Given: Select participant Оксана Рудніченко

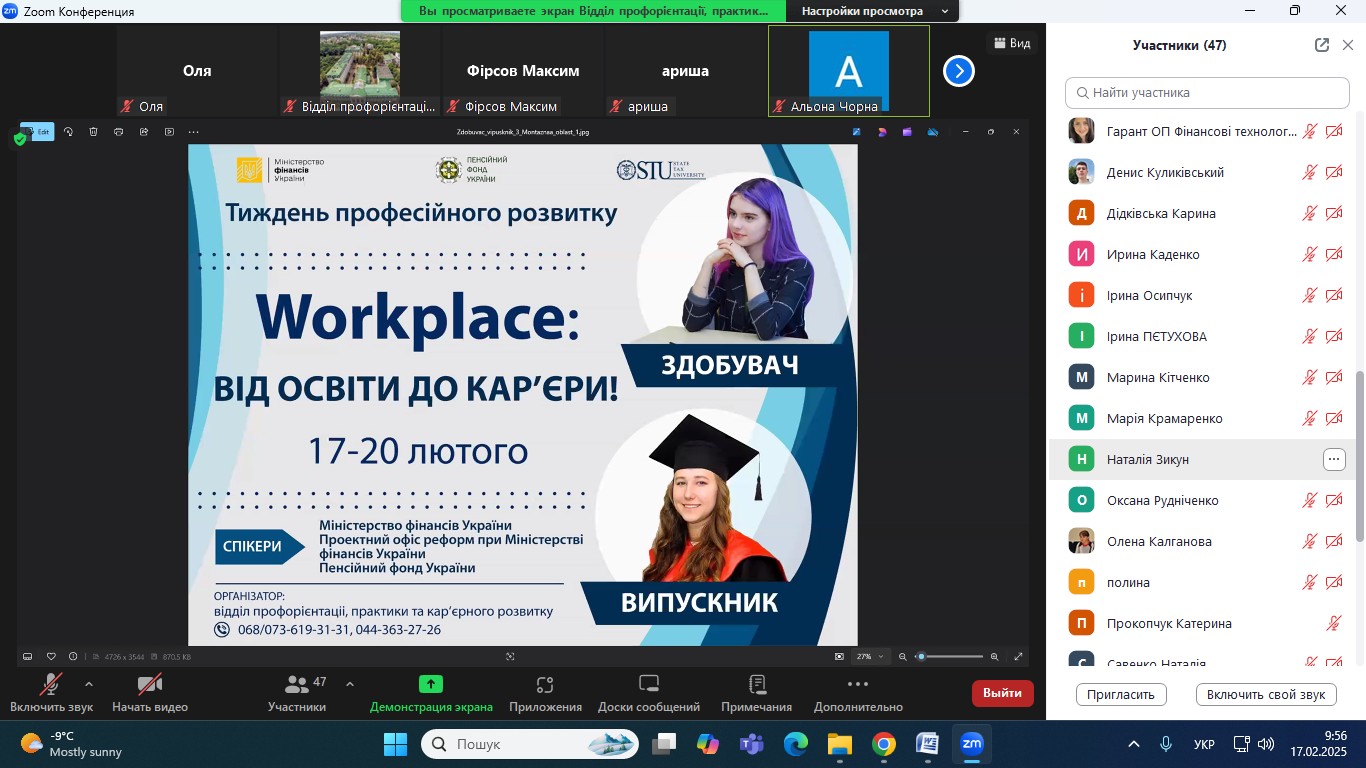Looking at the screenshot, I should [1201, 501].
